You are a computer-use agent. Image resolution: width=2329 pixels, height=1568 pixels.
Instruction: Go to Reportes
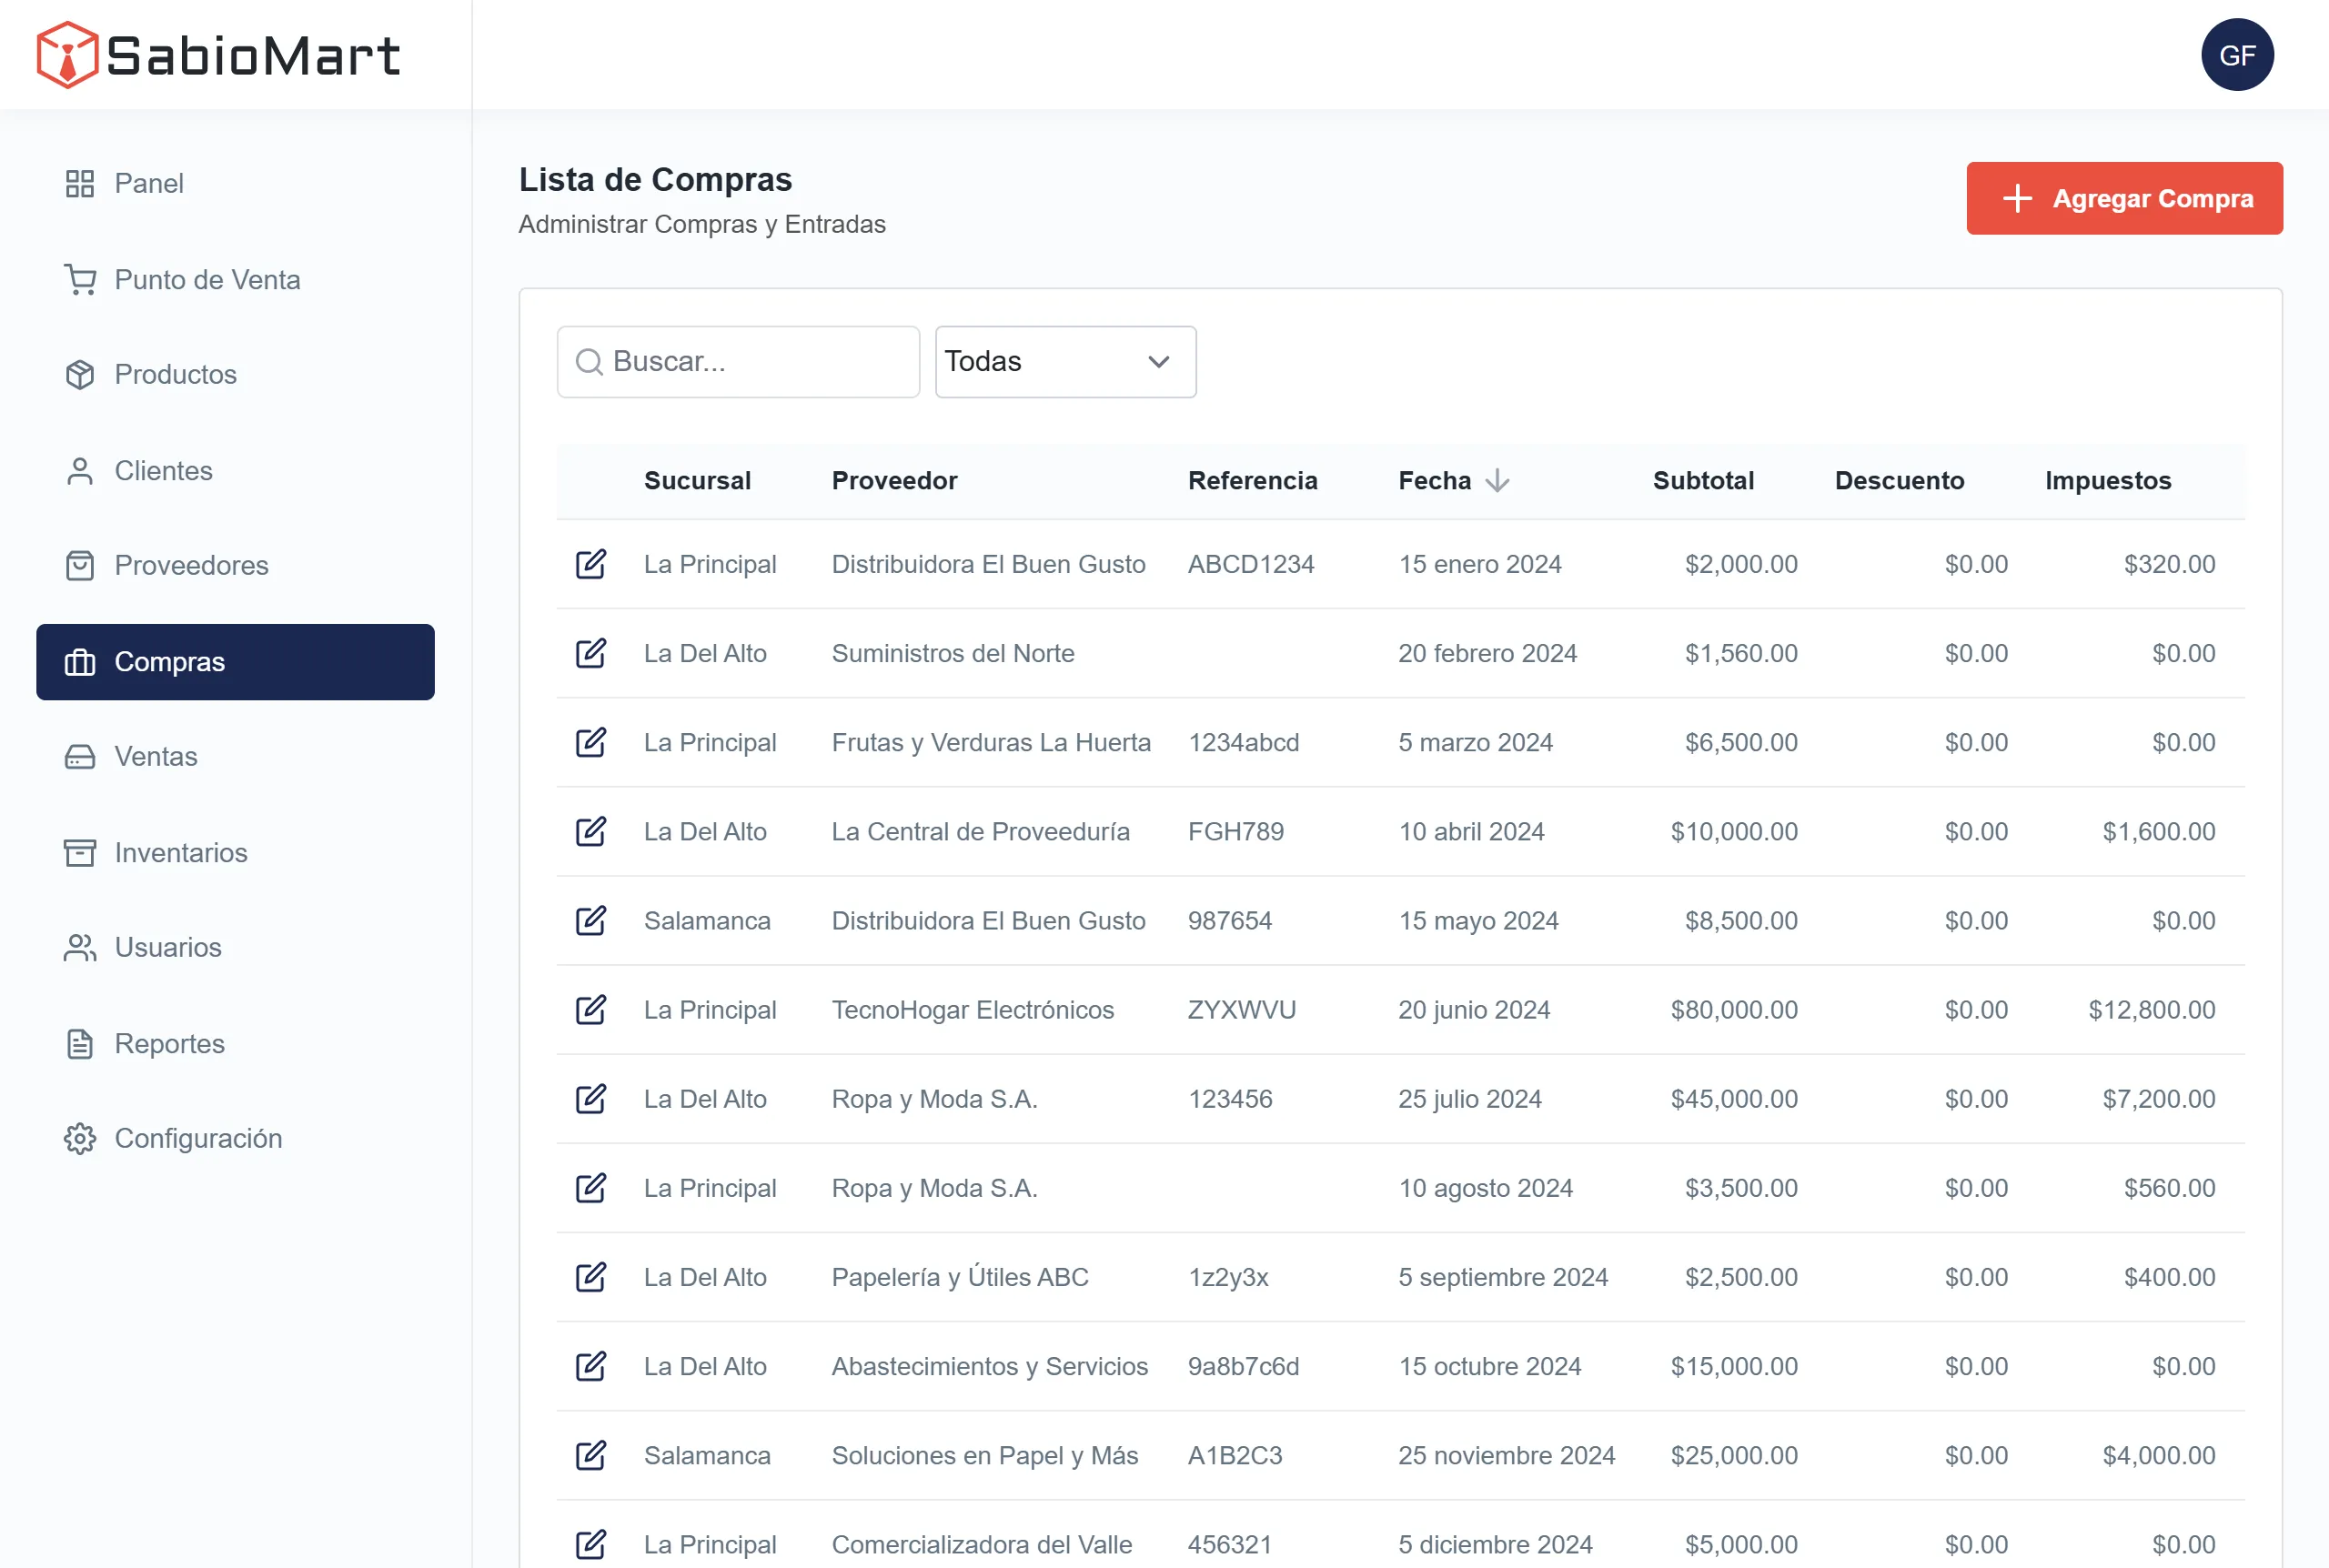(235, 1044)
